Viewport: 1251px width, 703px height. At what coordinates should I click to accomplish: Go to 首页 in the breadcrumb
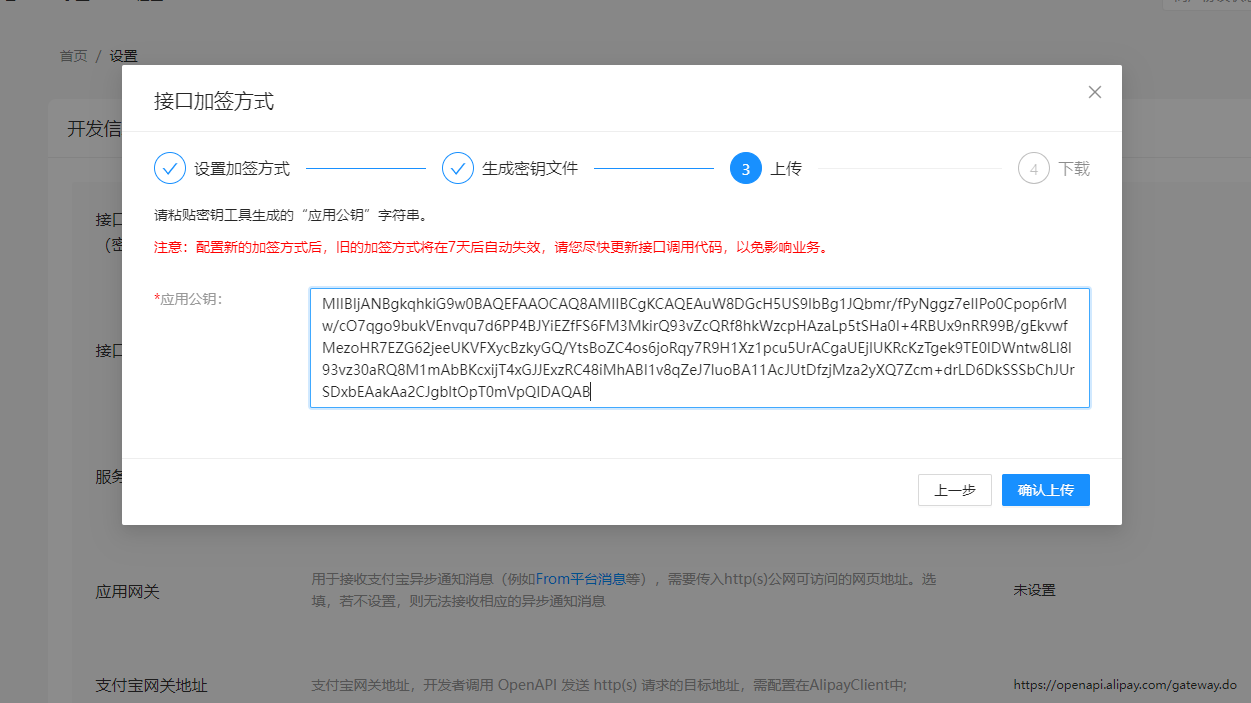(x=73, y=56)
